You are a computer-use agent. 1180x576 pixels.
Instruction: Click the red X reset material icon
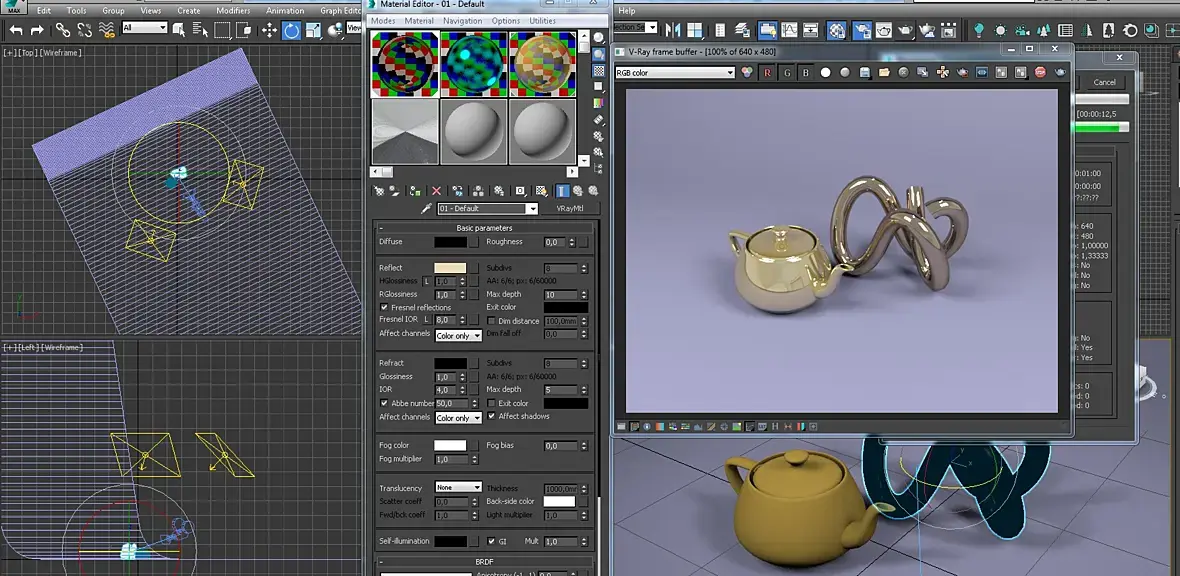point(436,190)
